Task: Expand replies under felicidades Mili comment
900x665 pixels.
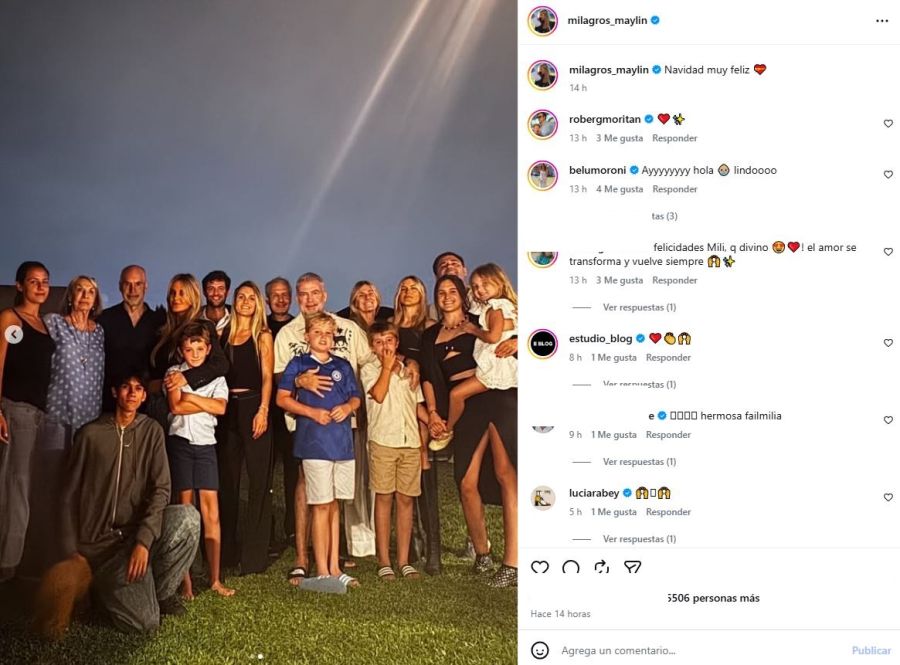Action: coord(639,308)
